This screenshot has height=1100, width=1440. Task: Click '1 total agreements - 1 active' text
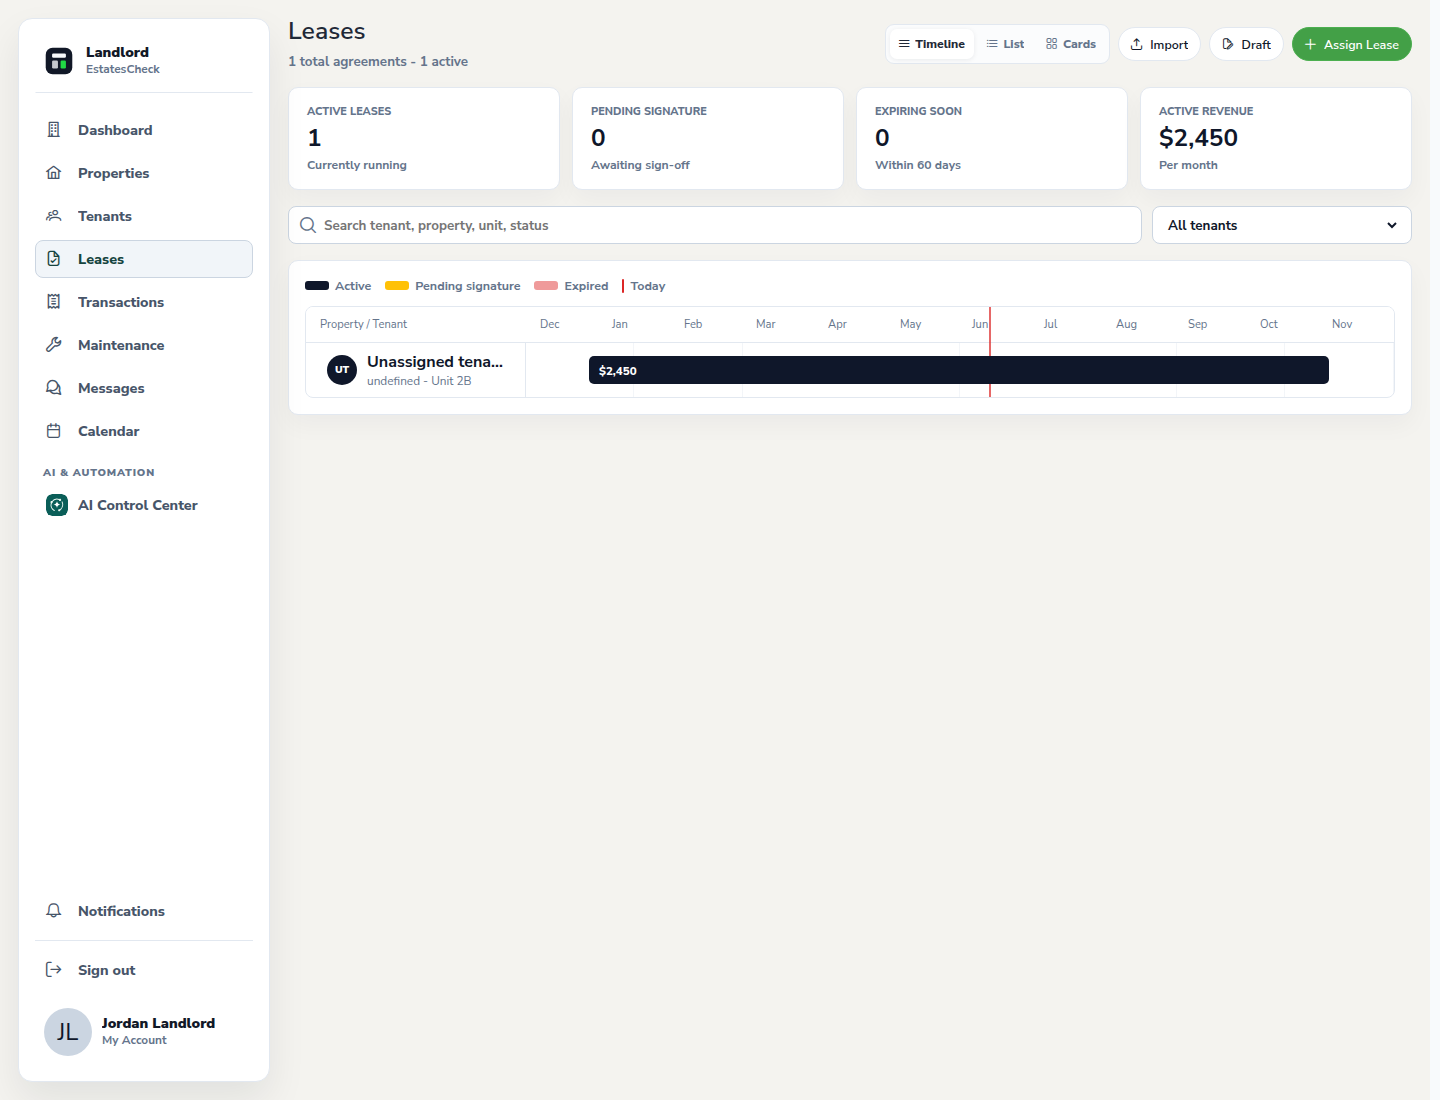(x=378, y=61)
